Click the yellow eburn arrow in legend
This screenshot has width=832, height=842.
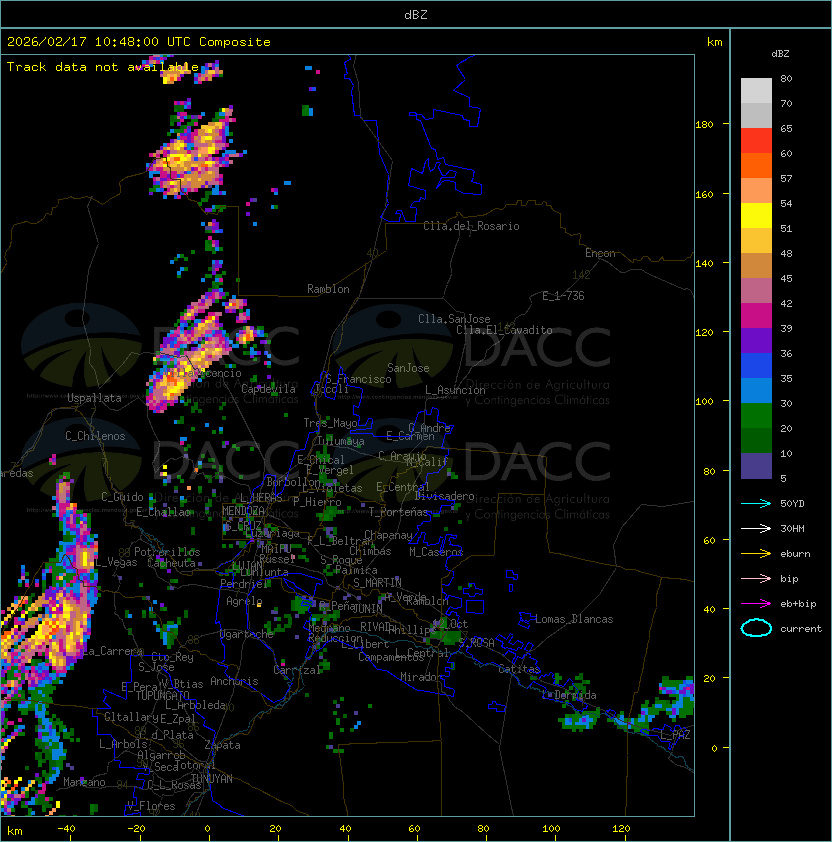click(756, 554)
